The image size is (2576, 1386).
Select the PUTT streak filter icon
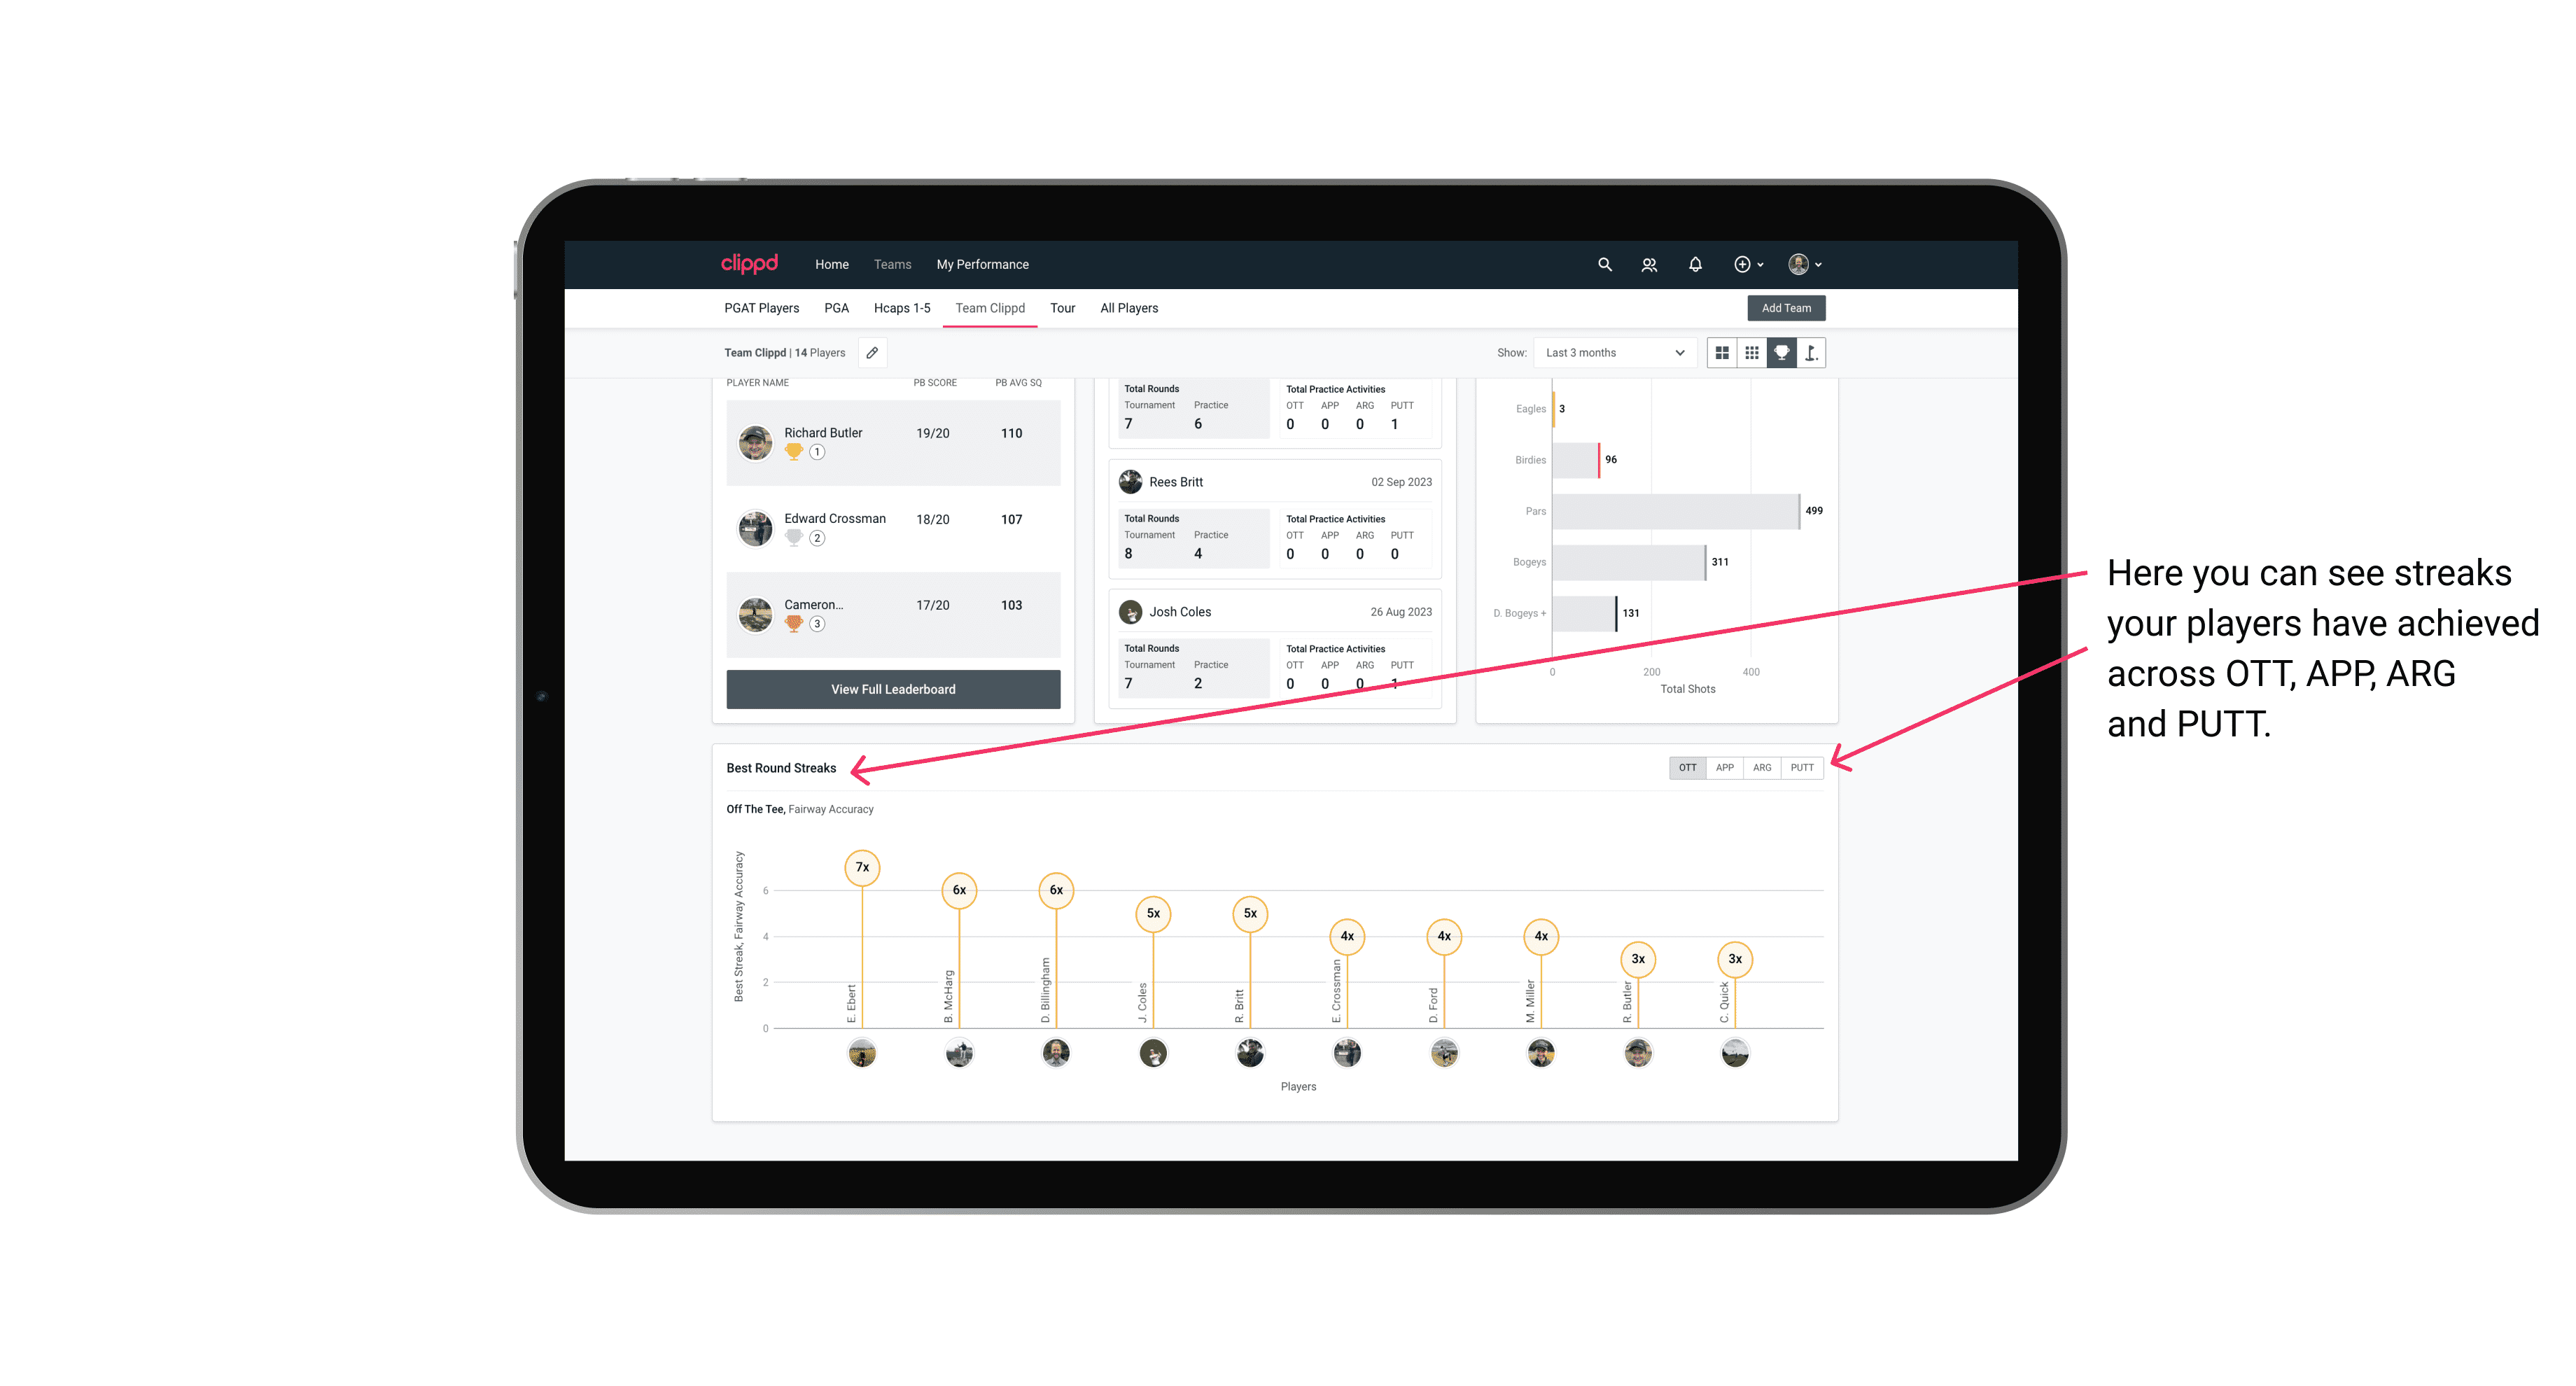[x=1802, y=768]
